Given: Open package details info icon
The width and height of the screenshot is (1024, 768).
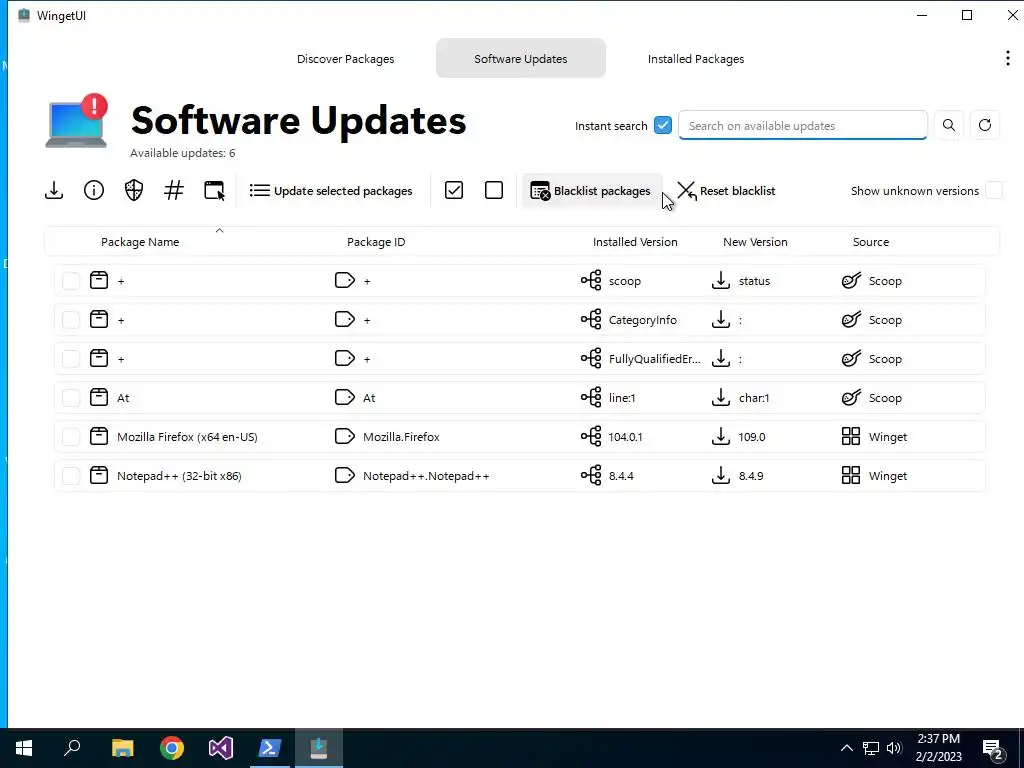Looking at the screenshot, I should point(94,191).
